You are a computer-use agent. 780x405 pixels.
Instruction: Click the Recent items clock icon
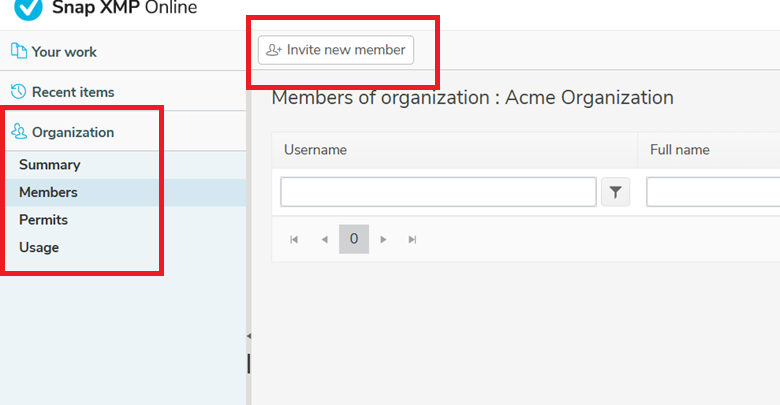(x=18, y=92)
